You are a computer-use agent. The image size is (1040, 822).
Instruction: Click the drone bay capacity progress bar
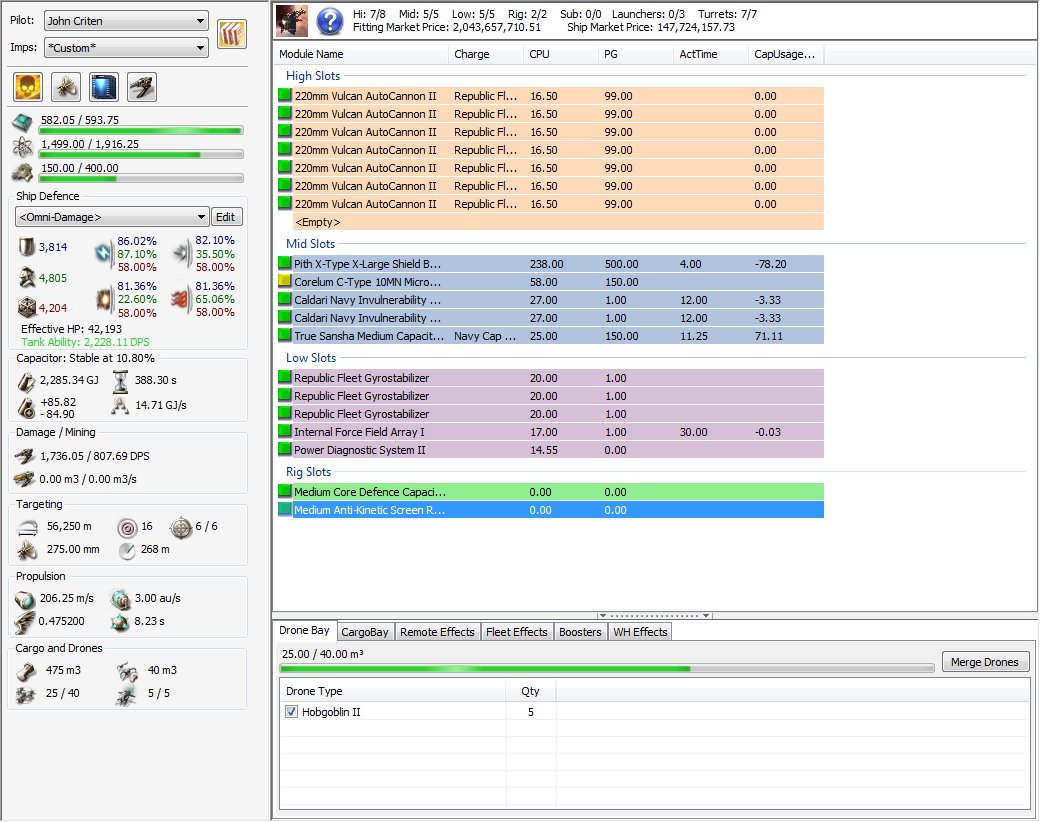click(607, 669)
